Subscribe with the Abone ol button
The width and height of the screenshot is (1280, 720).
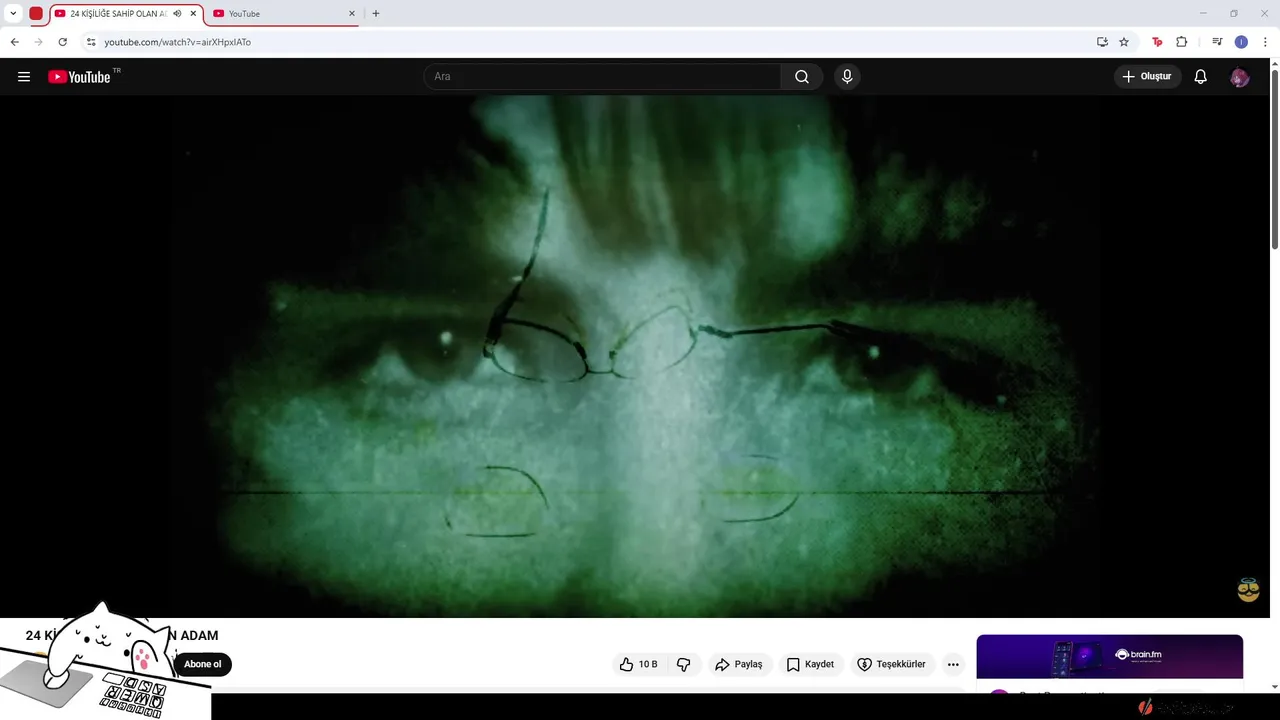(202, 664)
